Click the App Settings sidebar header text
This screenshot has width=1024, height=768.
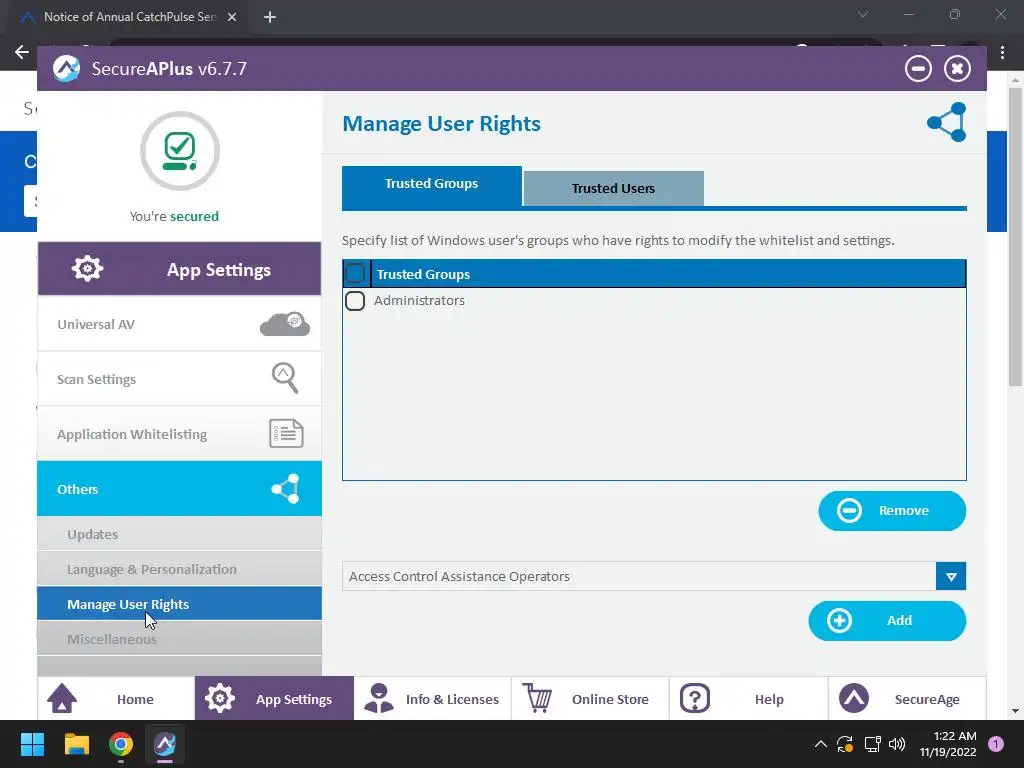pyautogui.click(x=219, y=270)
